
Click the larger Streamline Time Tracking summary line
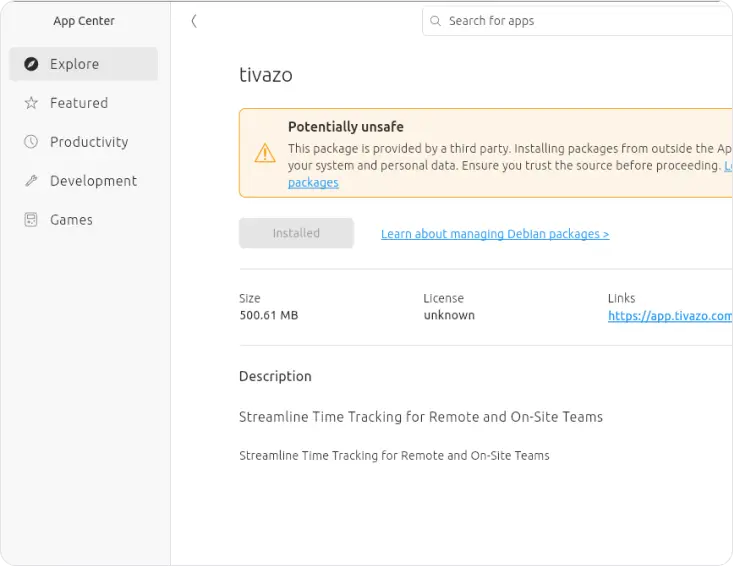coord(421,417)
